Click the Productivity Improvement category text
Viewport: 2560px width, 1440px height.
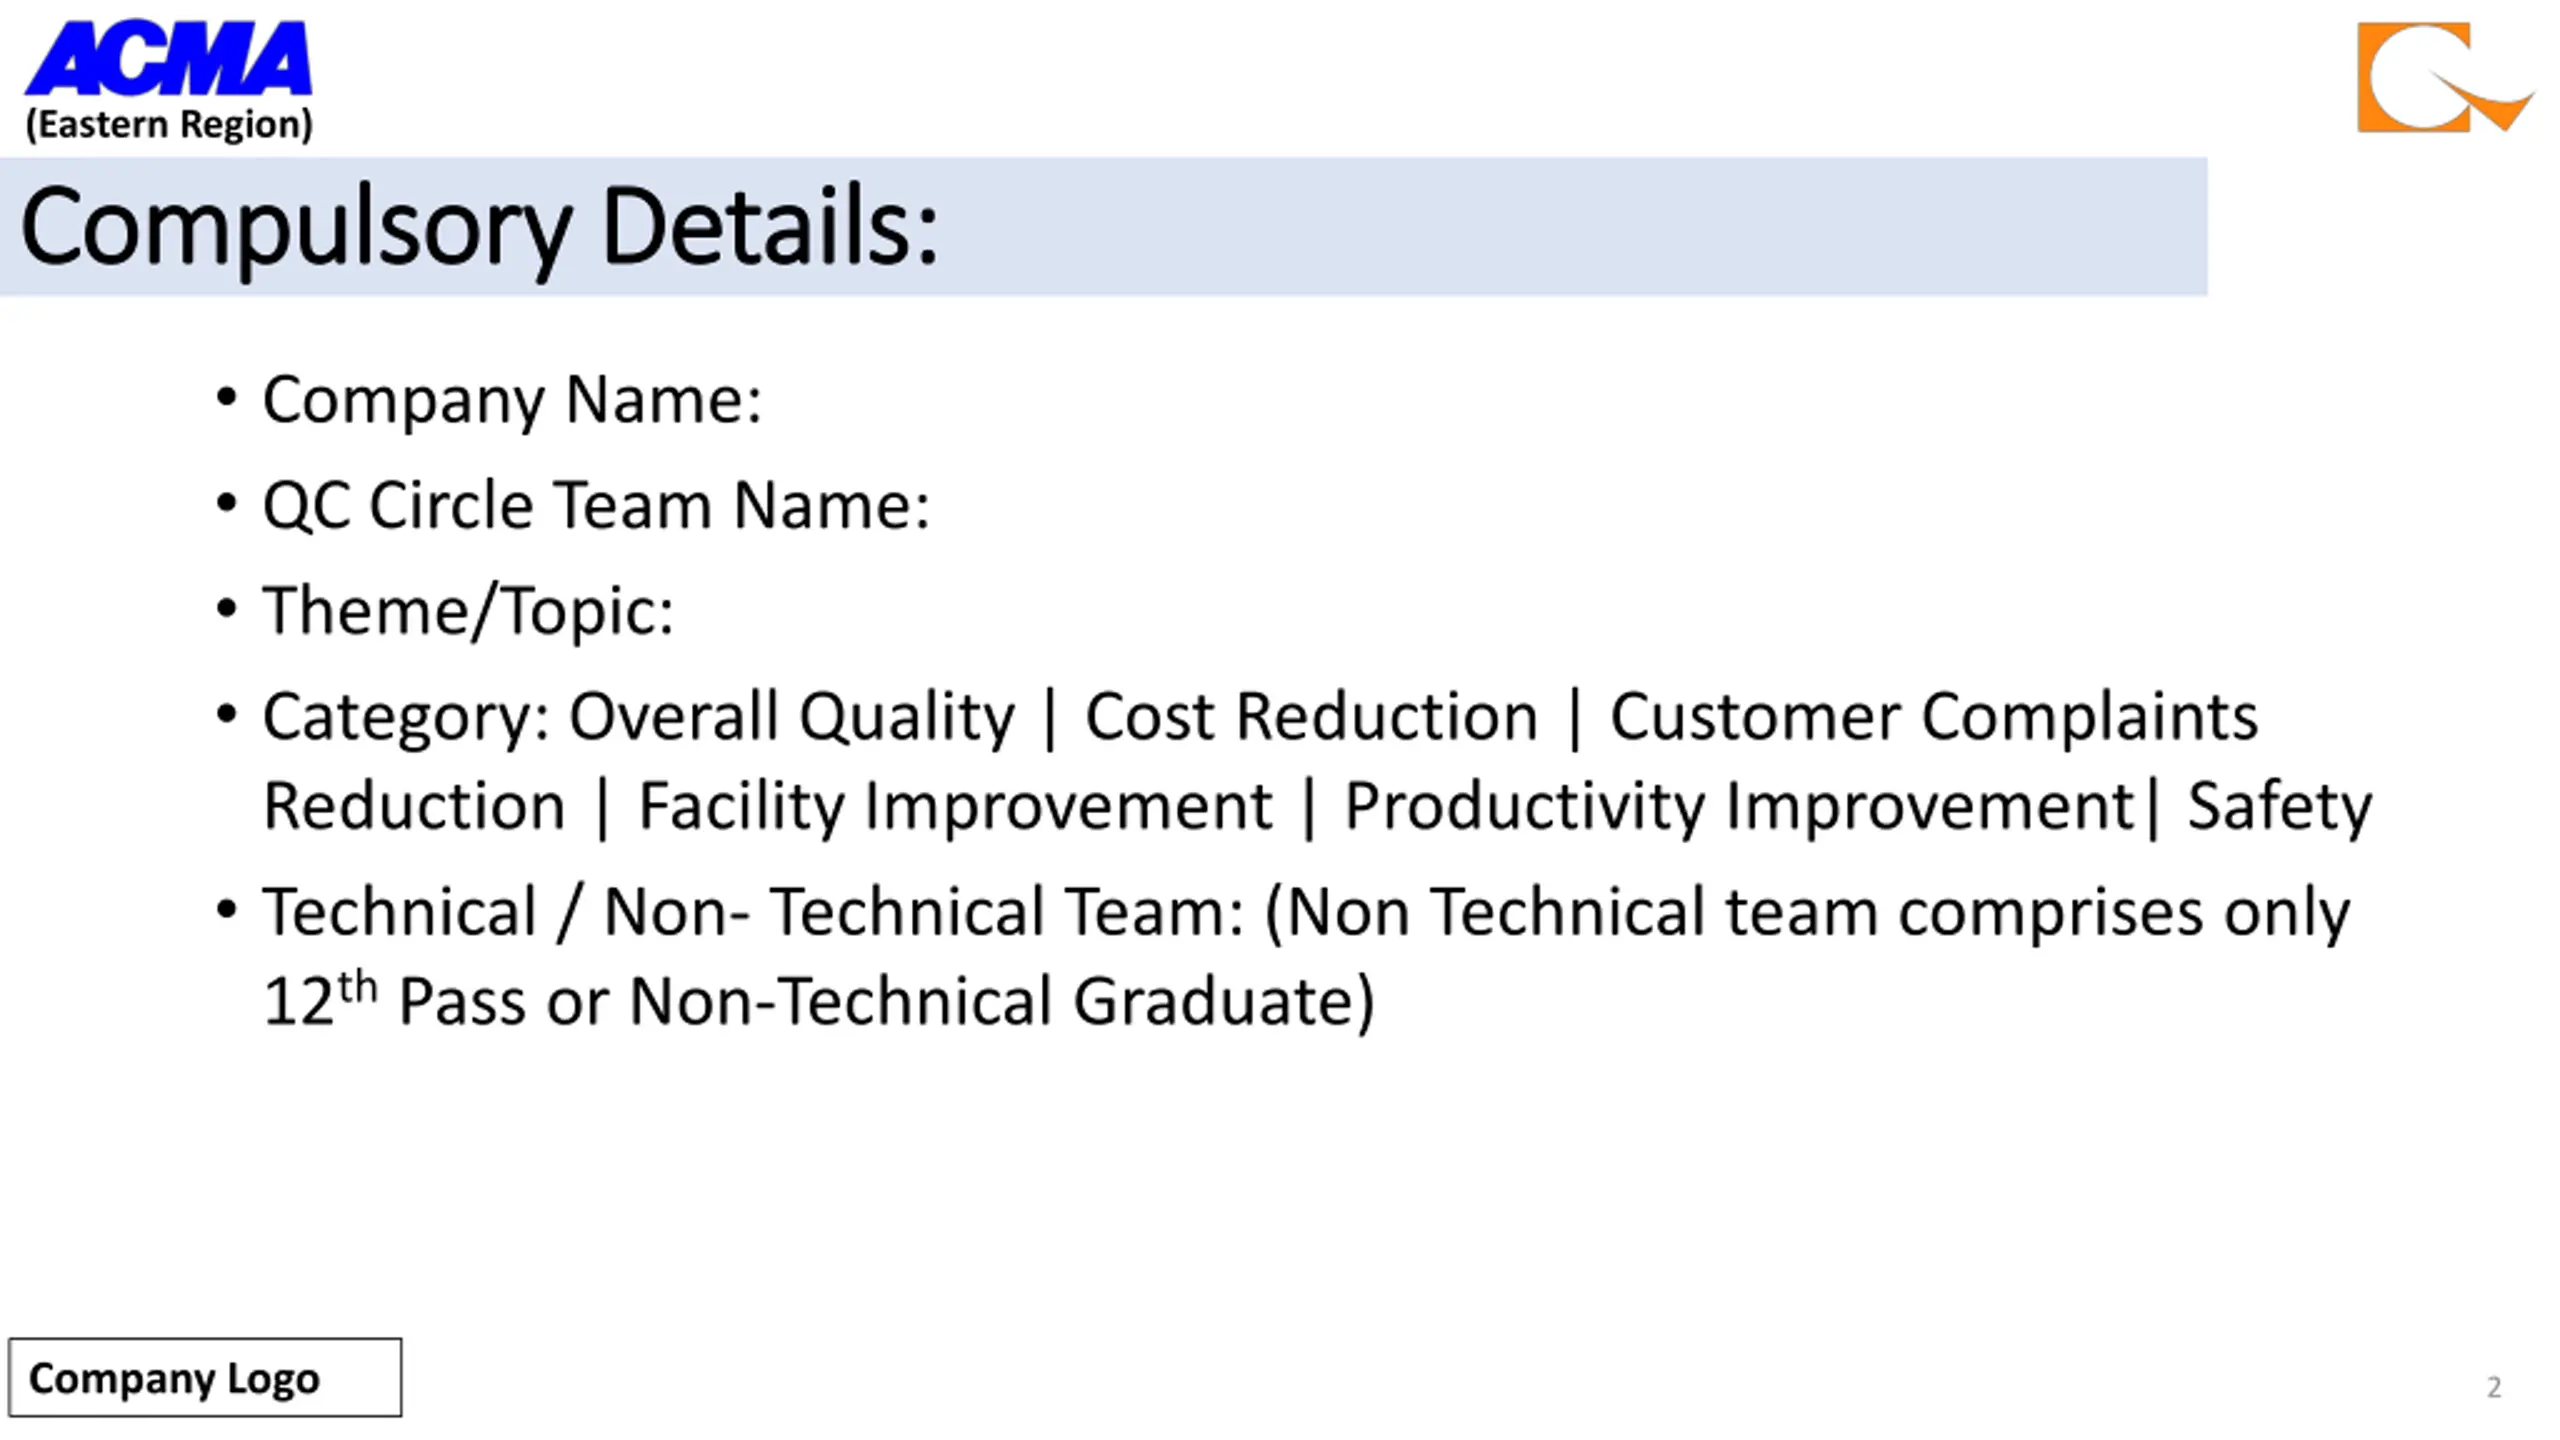point(1738,806)
